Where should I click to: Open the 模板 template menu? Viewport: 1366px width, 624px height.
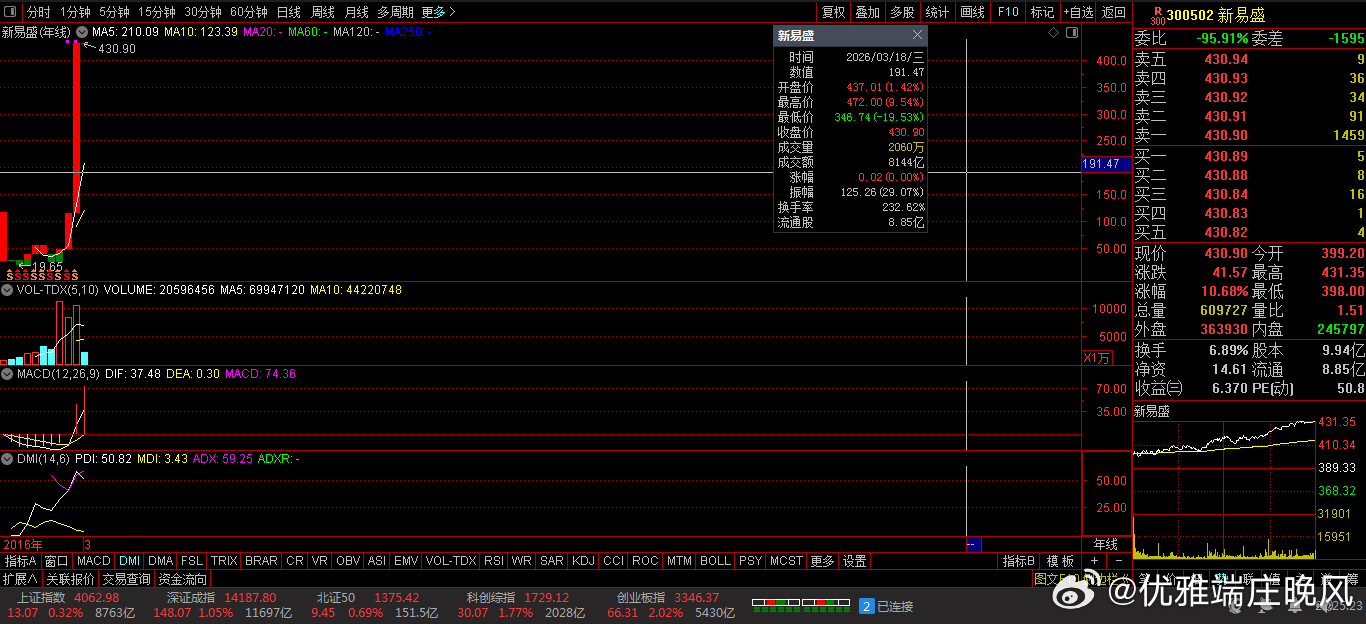coord(1060,561)
